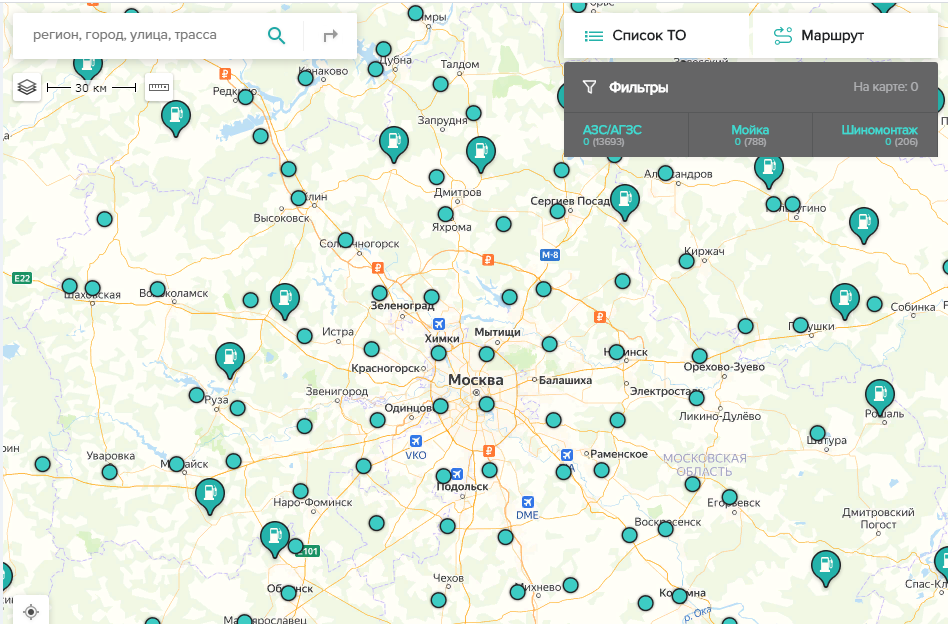Select gas station pin near Рошаль
This screenshot has width=948, height=624.
click(879, 396)
